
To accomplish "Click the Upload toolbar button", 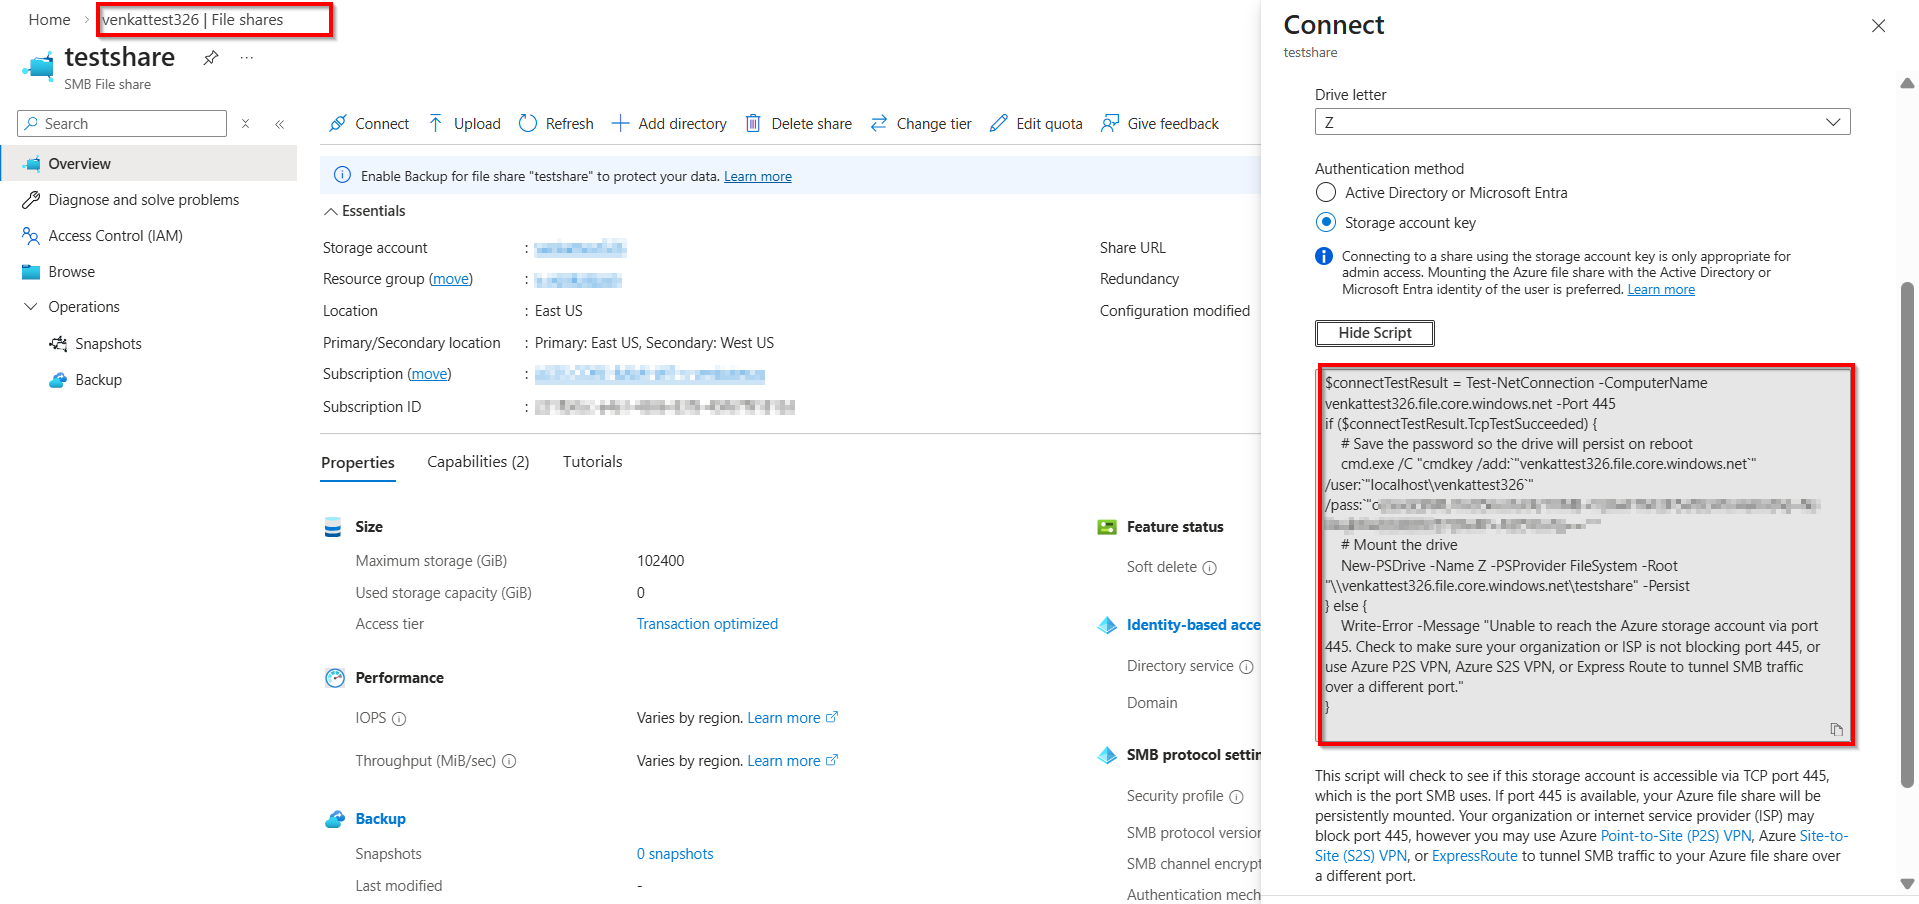I will click(x=464, y=124).
